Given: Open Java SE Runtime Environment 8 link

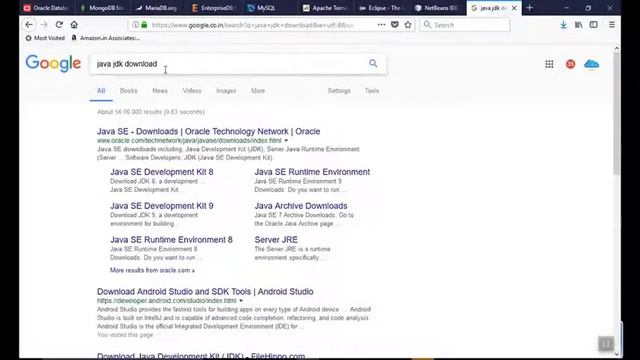Looking at the screenshot, I should 171,240.
